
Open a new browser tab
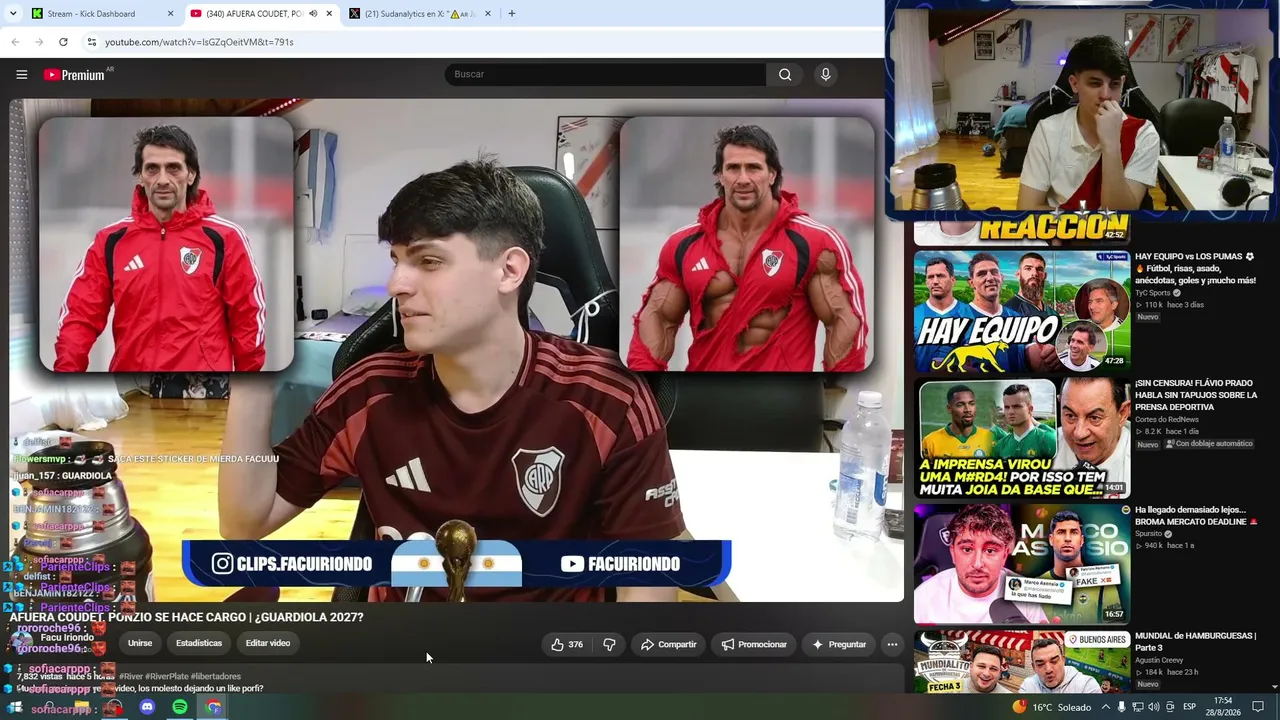click(x=512, y=14)
